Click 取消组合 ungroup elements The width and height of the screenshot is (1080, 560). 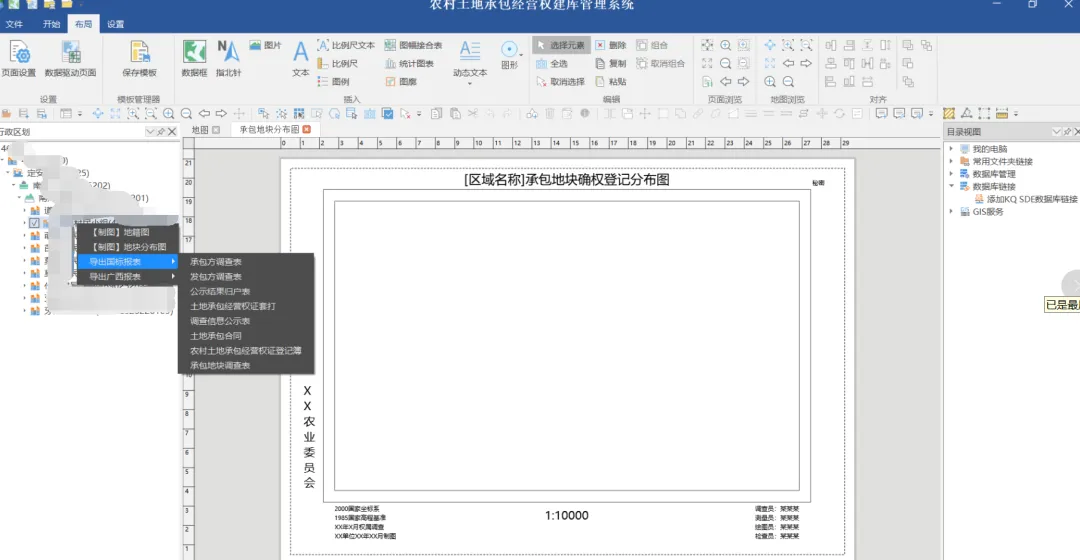661,63
